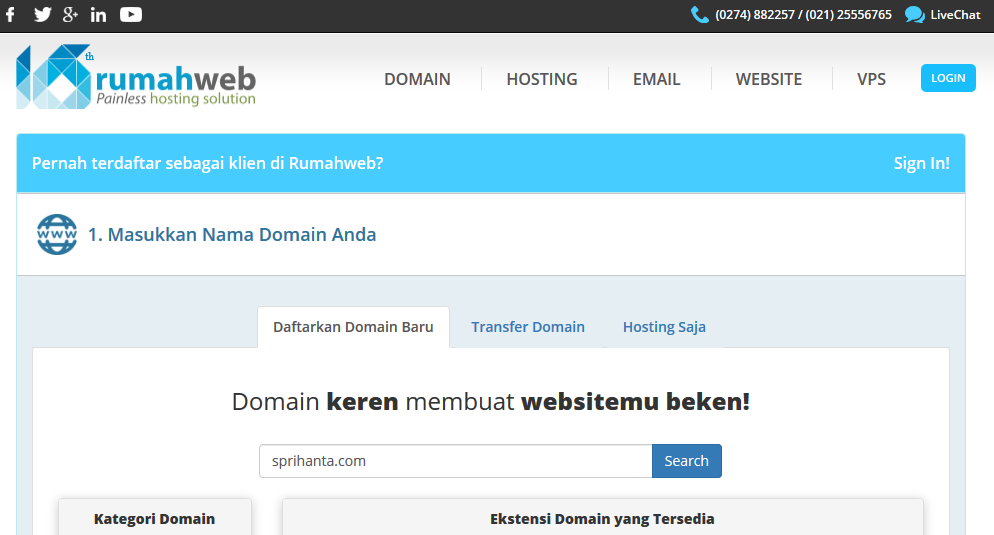Screen dimensions: 994x535
Task: Click the 'Ekstensi Domain yang Tersedia' header
Action: point(602,519)
